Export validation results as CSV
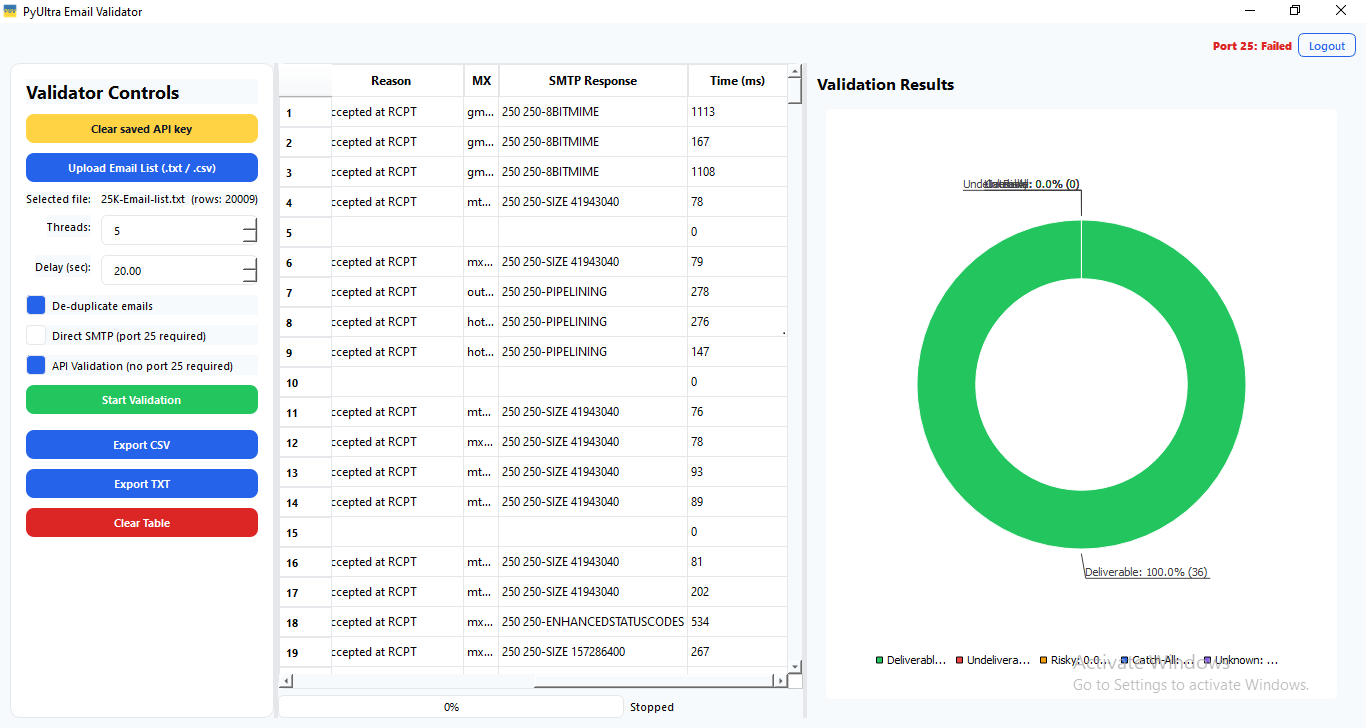Image resolution: width=1366 pixels, height=728 pixels. 141,444
